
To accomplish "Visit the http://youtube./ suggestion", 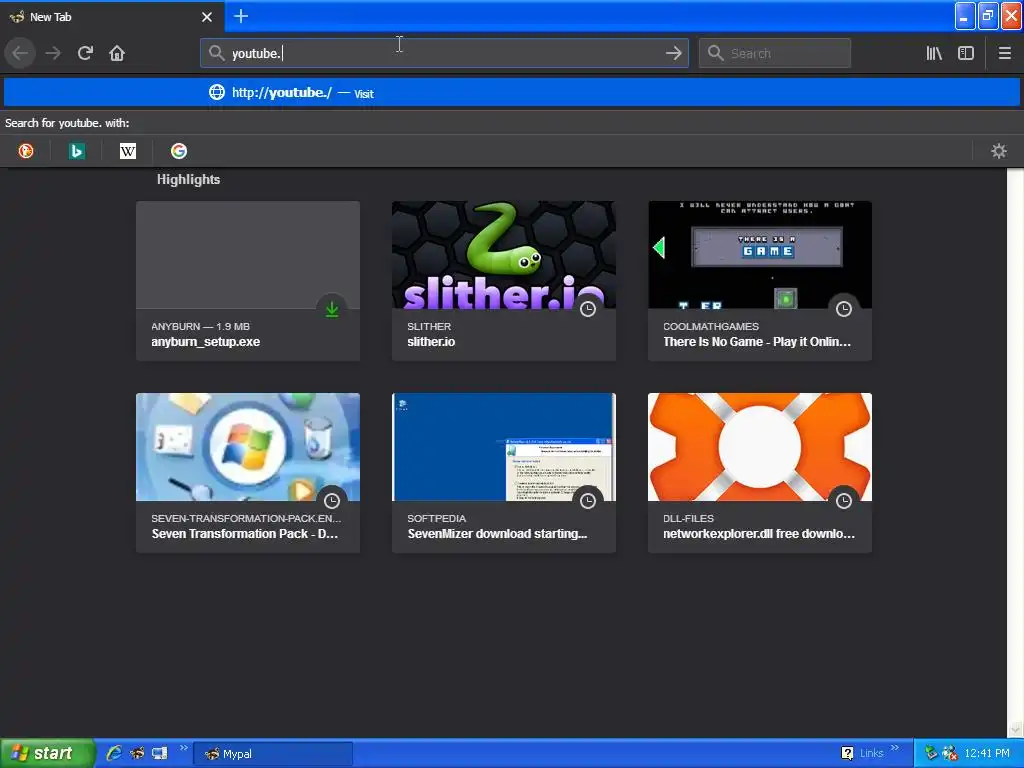I will click(512, 93).
